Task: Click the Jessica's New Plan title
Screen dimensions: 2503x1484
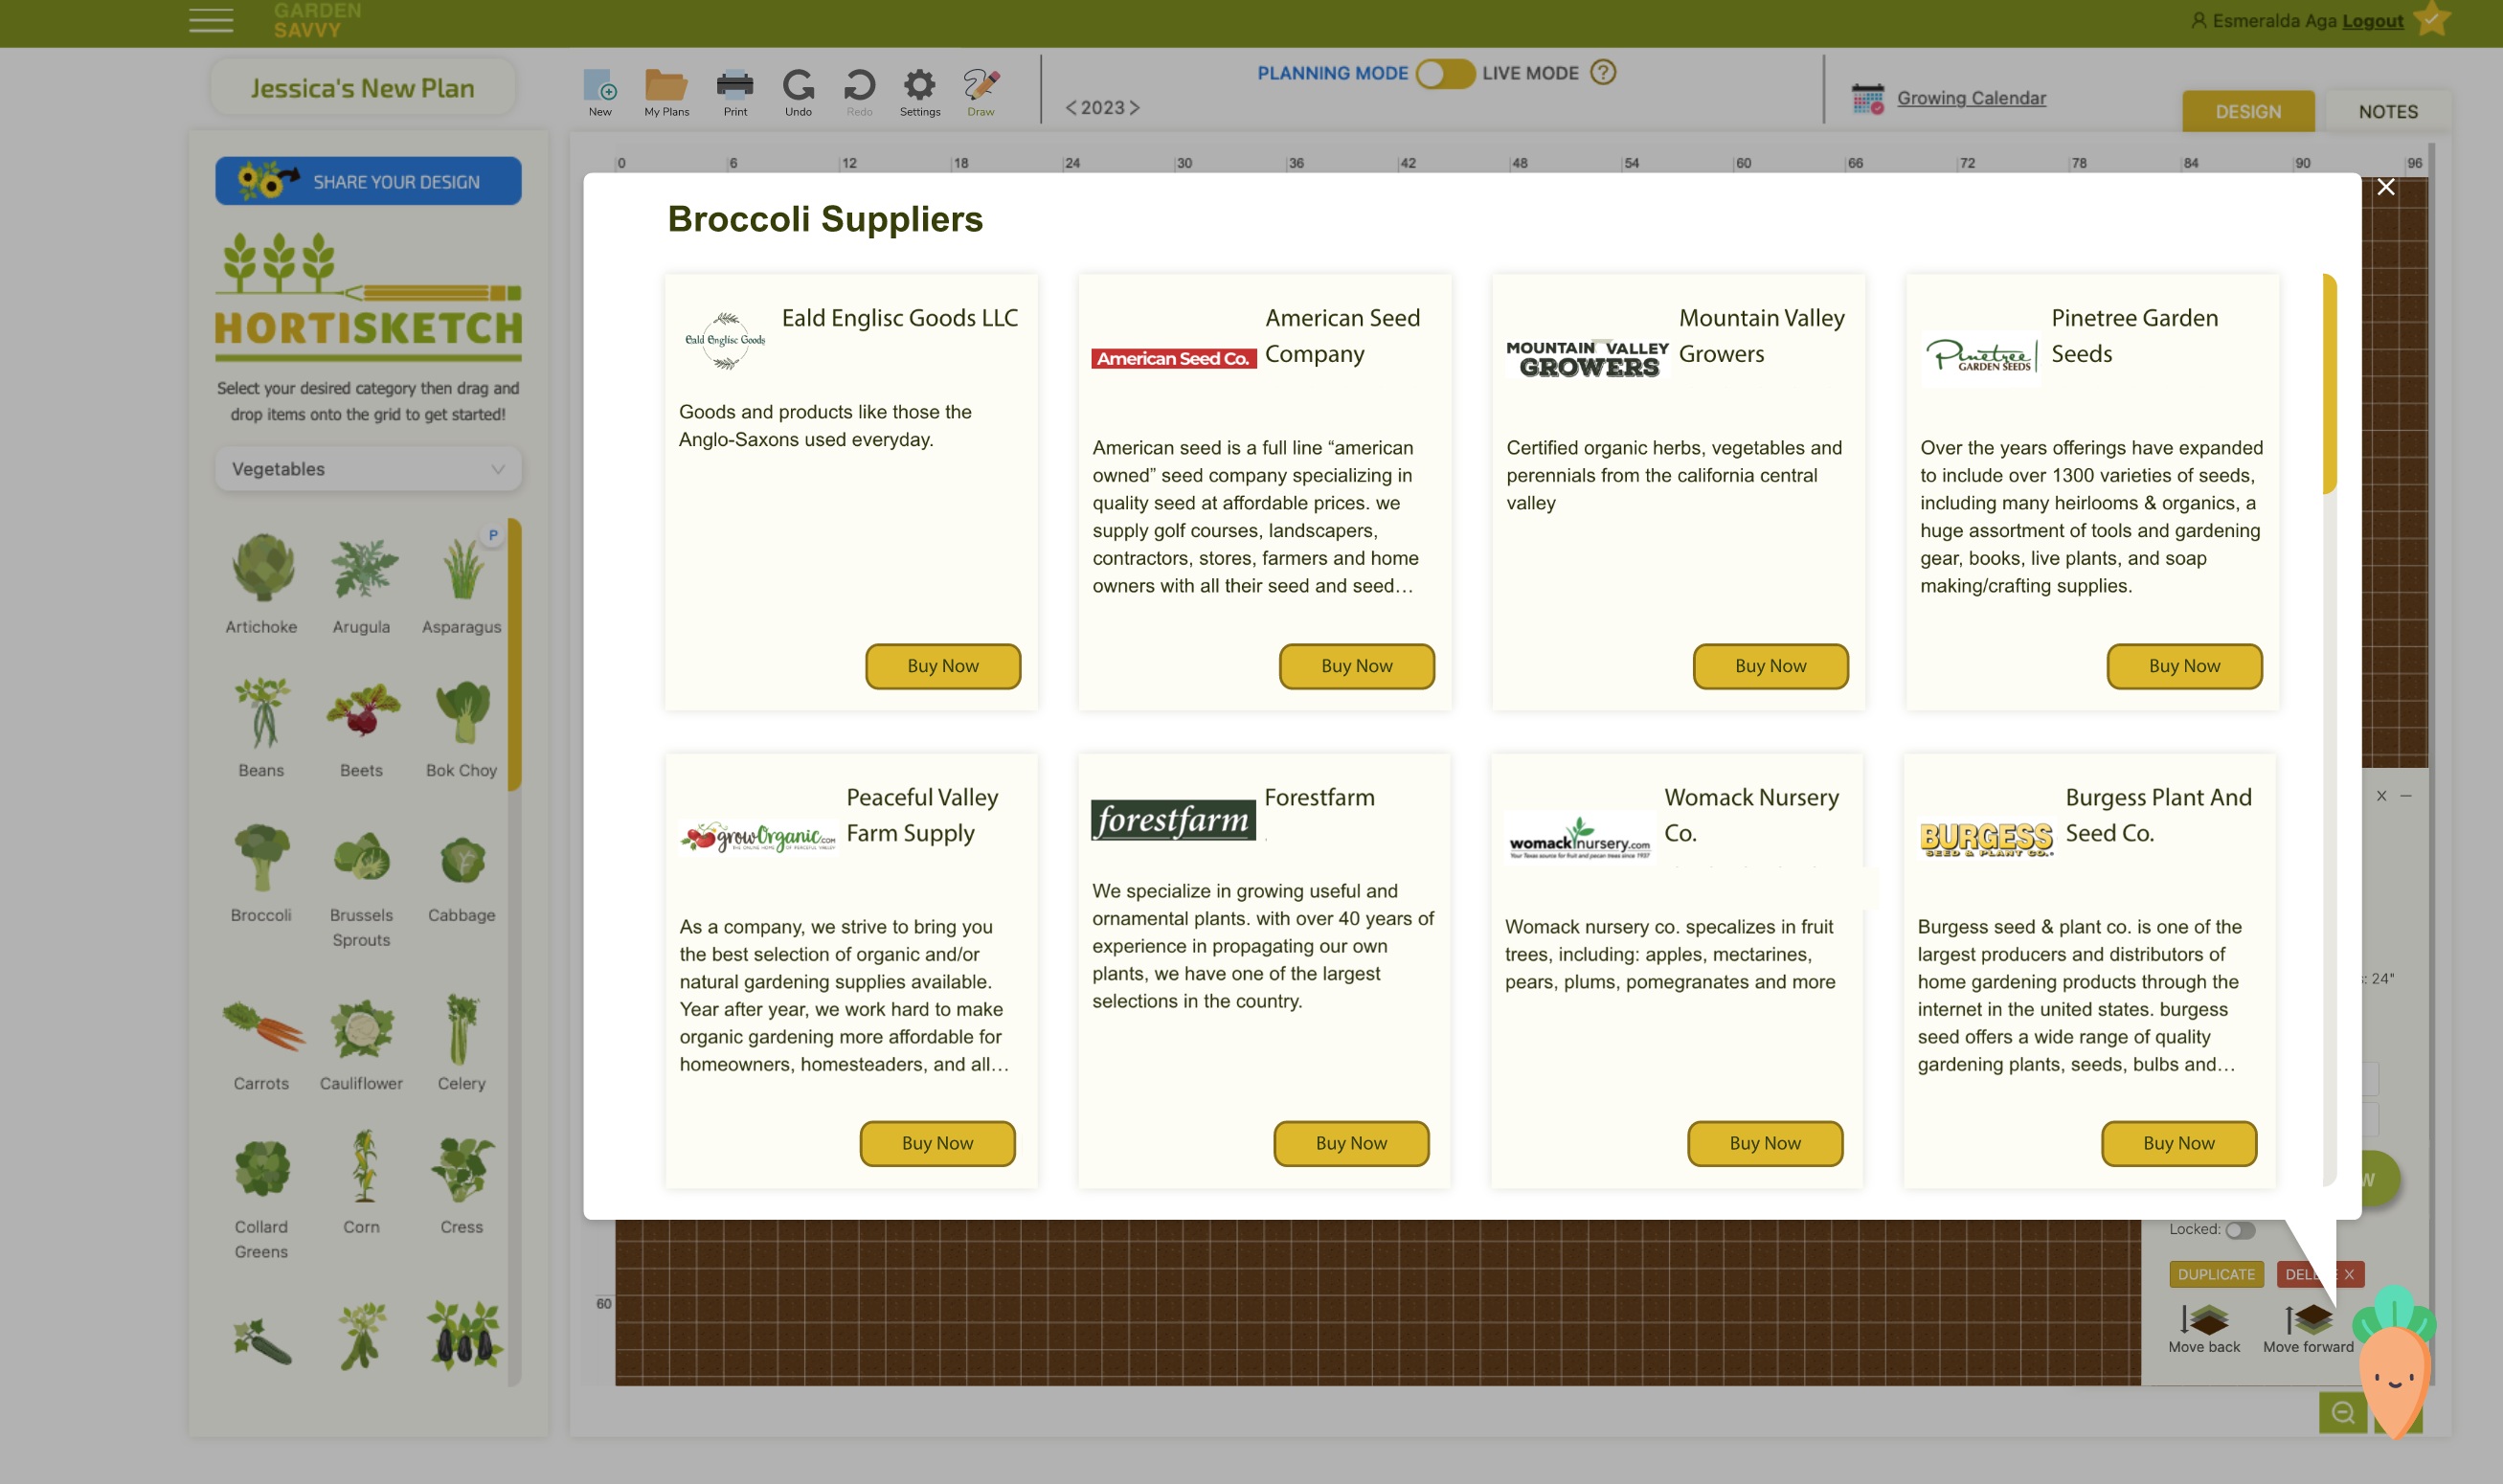Action: (362, 88)
